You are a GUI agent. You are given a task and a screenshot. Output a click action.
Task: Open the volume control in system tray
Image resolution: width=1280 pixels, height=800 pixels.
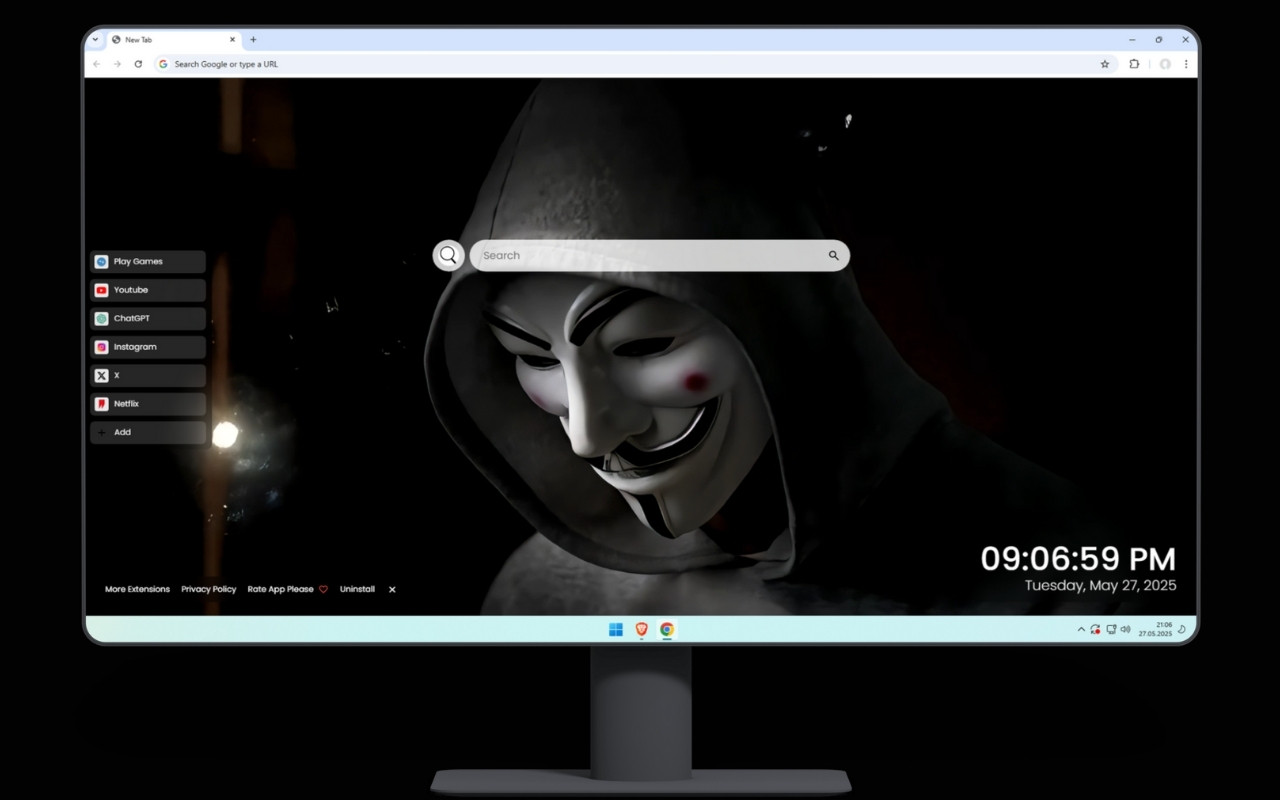pyautogui.click(x=1126, y=629)
